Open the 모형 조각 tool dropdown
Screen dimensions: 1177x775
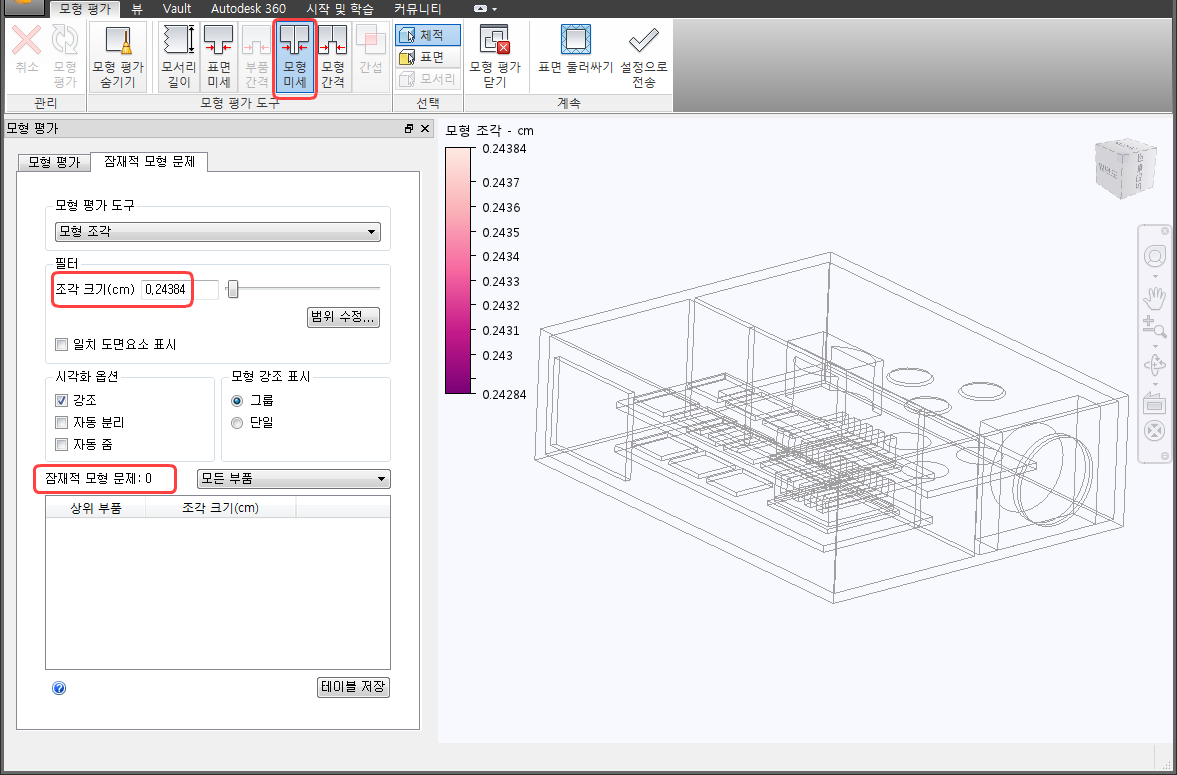coord(218,231)
